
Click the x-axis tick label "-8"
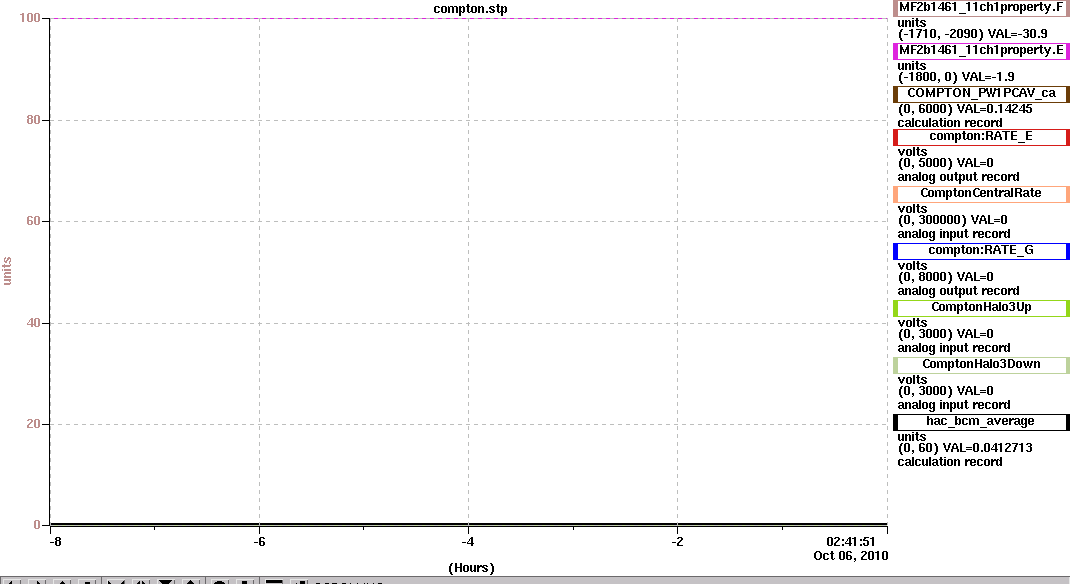pyautogui.click(x=55, y=542)
